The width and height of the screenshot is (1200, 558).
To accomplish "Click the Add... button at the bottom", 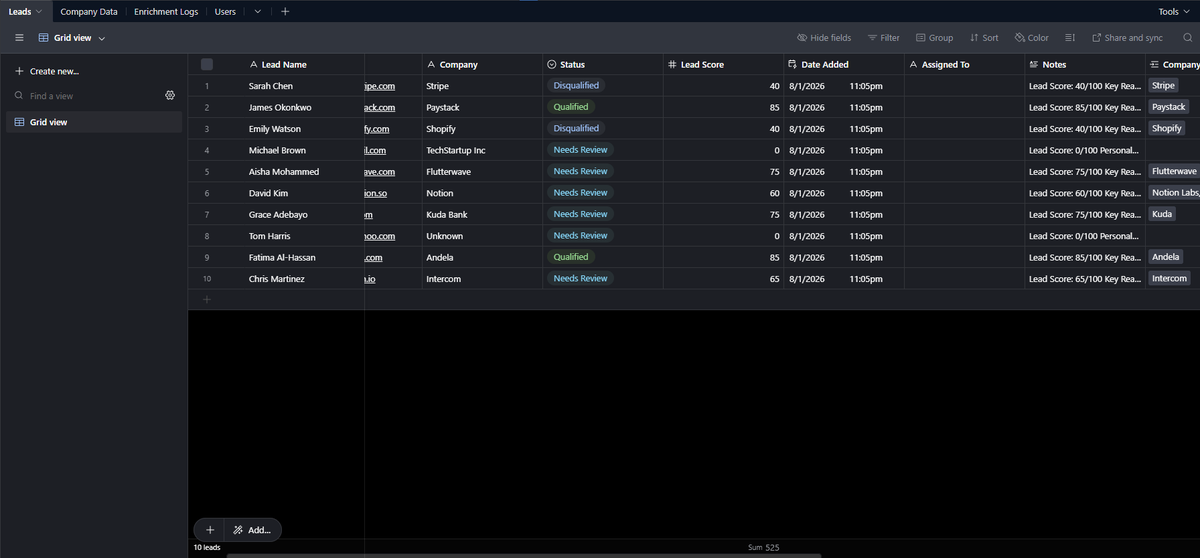I will pos(252,530).
